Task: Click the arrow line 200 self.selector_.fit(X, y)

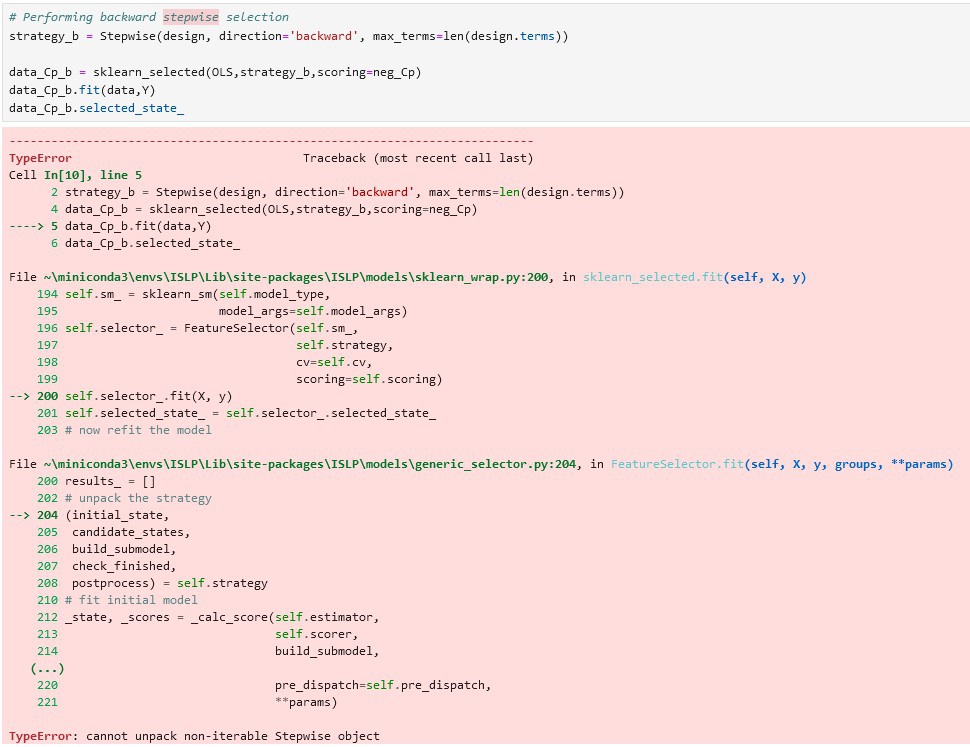Action: point(148,396)
